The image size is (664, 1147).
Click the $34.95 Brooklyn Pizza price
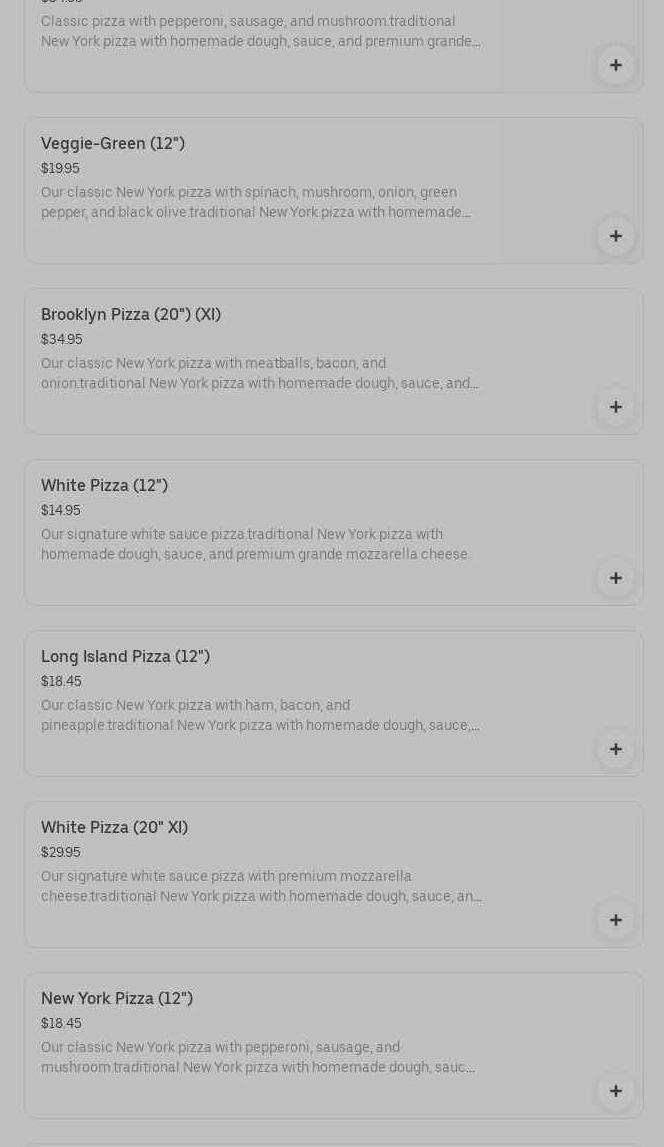pyautogui.click(x=62, y=340)
